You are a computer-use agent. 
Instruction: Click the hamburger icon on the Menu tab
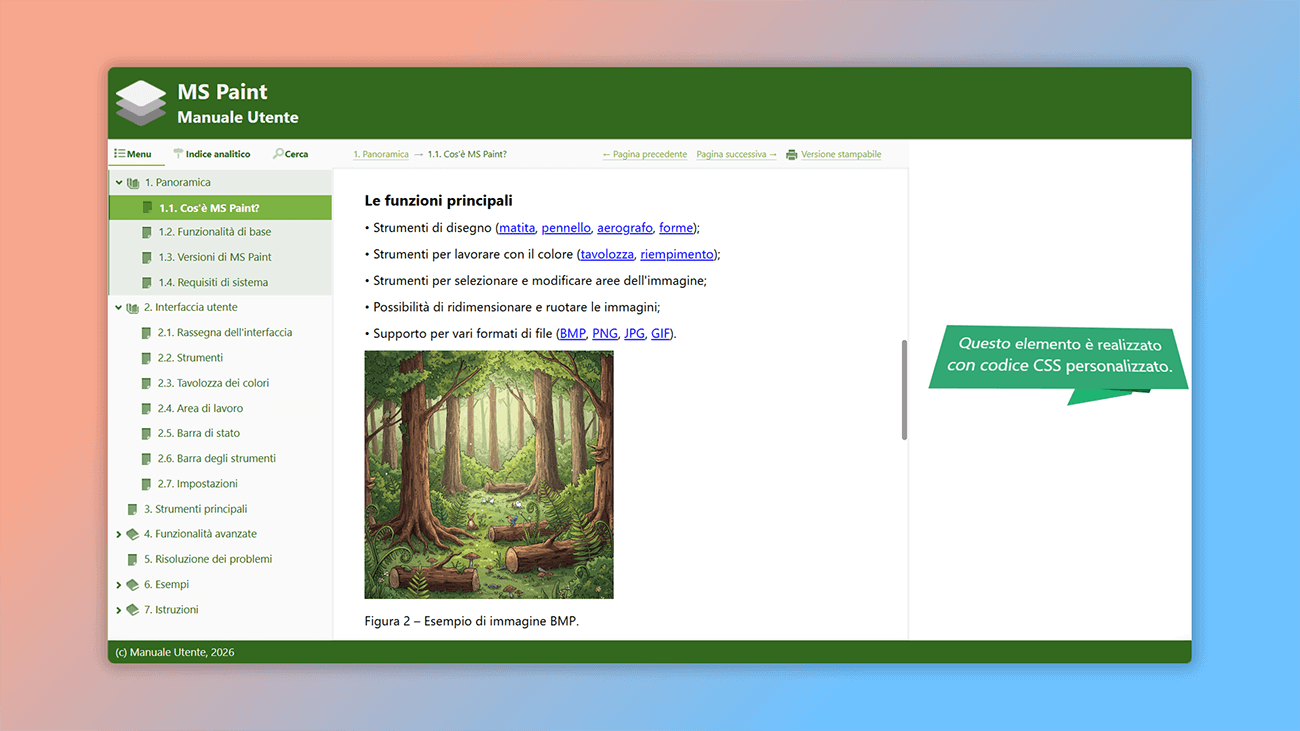(x=121, y=153)
